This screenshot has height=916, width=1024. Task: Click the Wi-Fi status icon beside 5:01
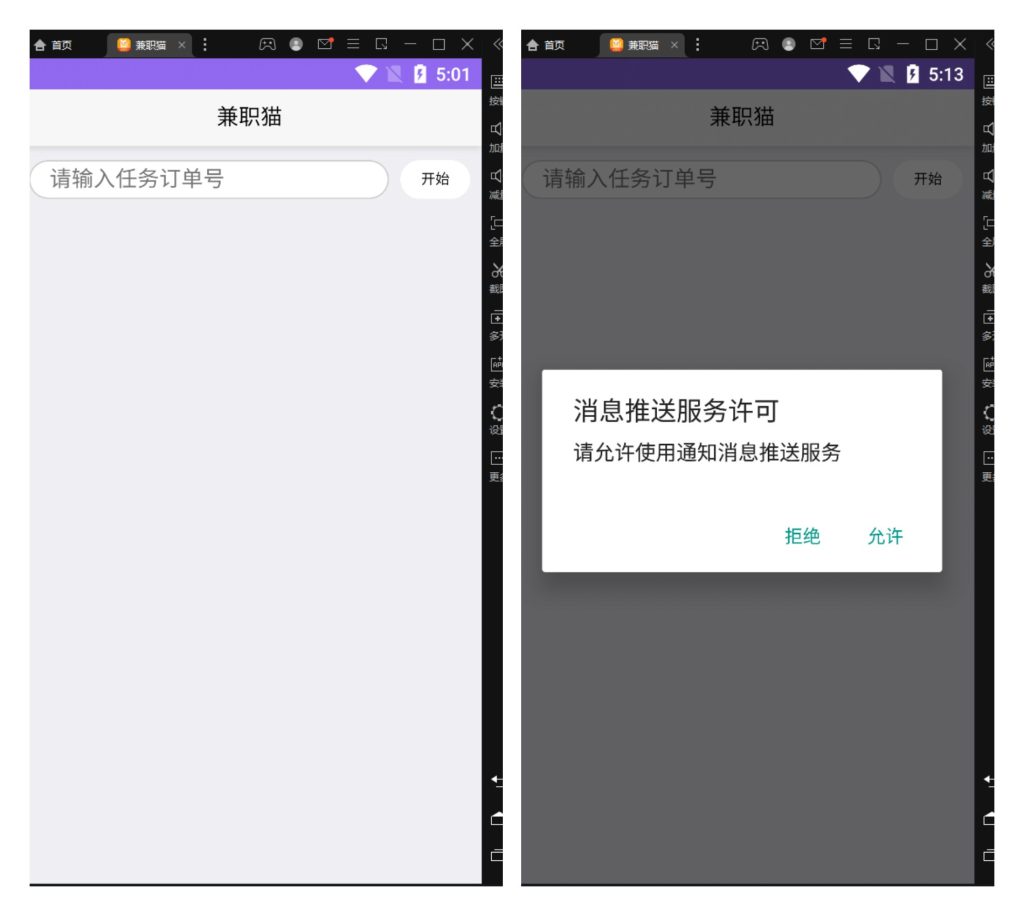pos(366,74)
